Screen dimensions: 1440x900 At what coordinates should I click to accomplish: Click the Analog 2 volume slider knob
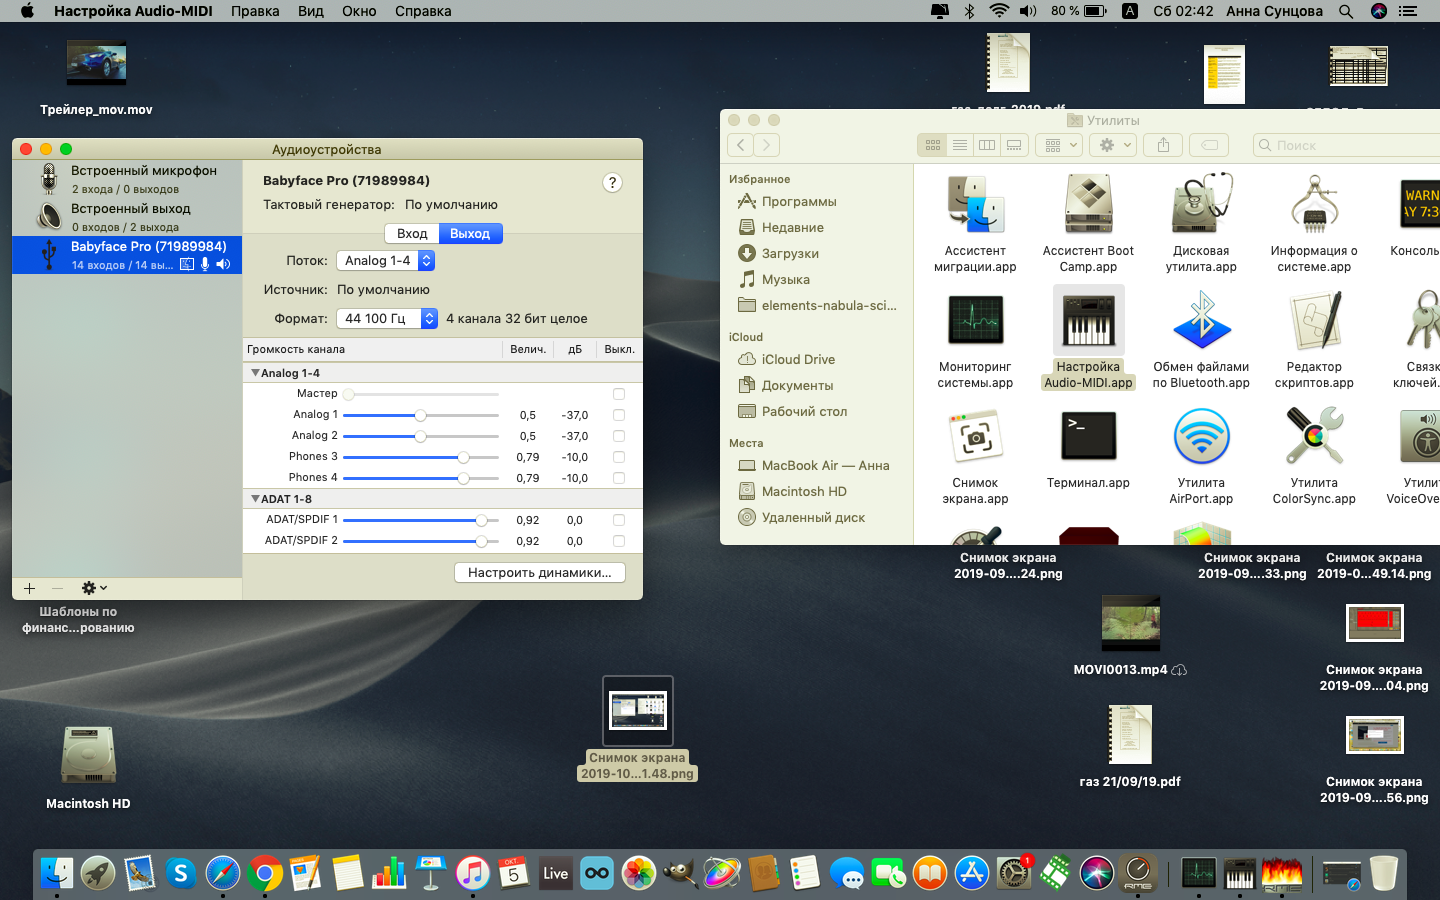[x=420, y=436]
